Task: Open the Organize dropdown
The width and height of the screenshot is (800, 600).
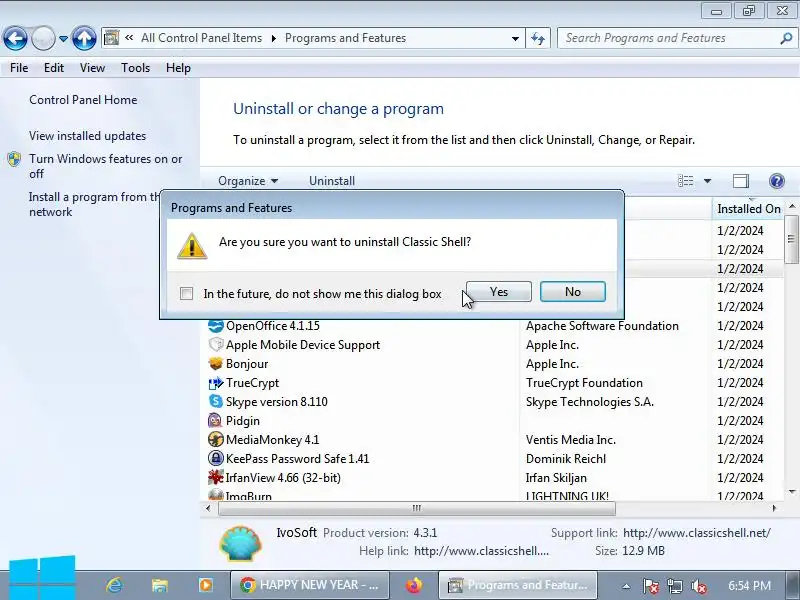Action: coord(248,181)
